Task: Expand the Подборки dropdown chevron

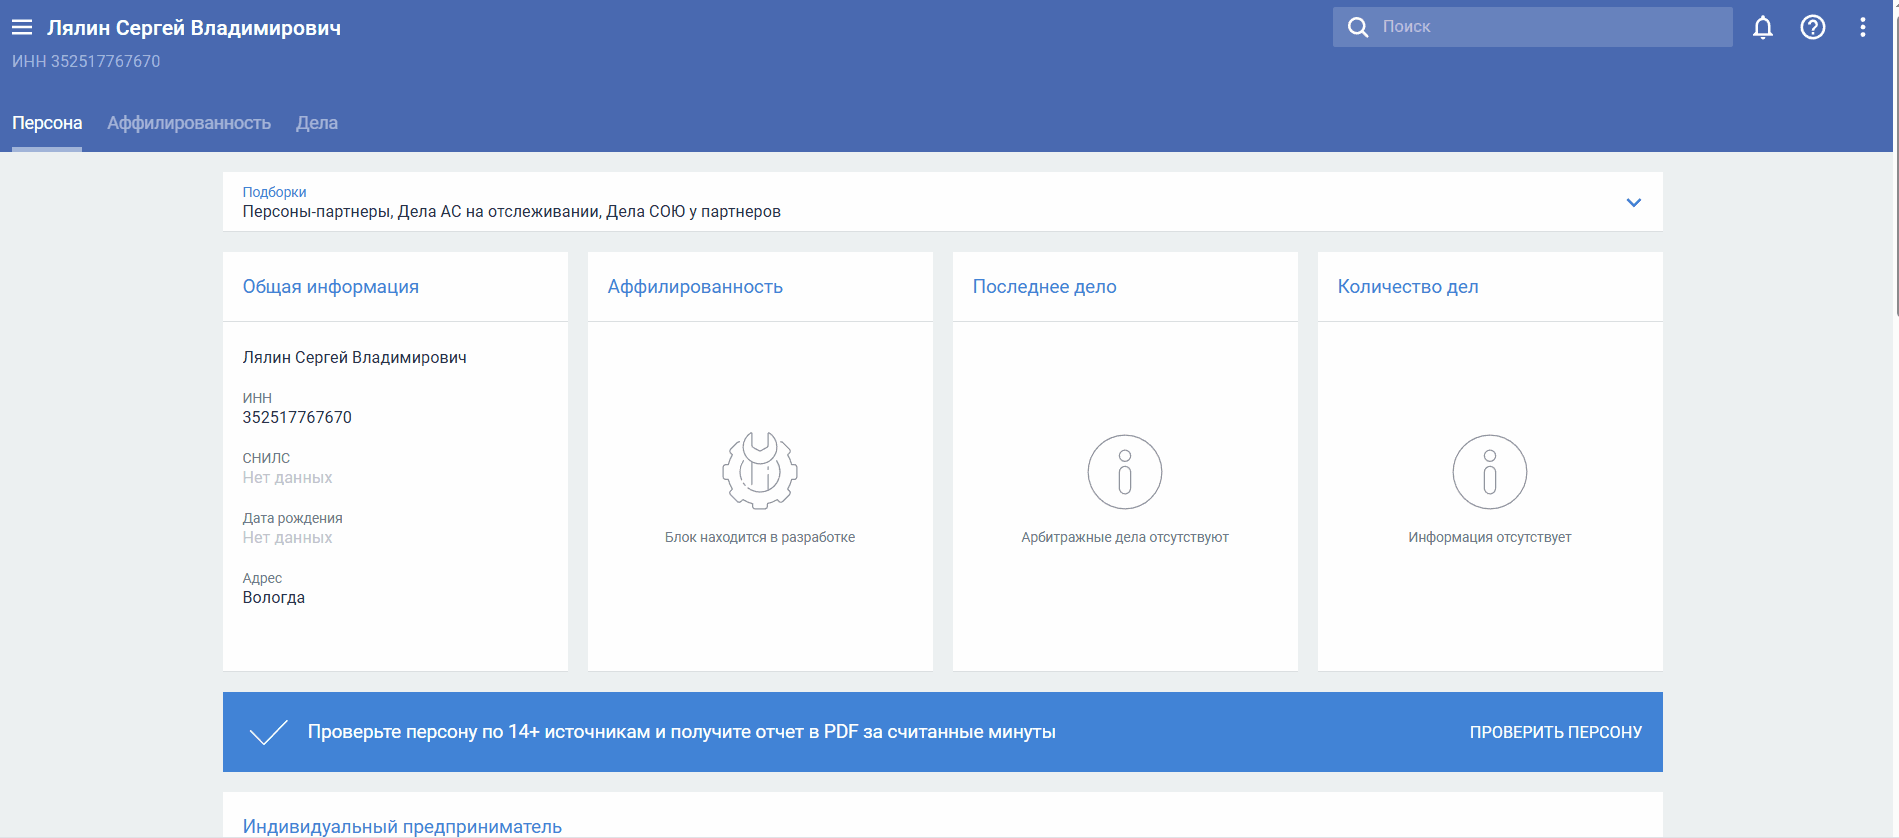Action: click(x=1633, y=203)
